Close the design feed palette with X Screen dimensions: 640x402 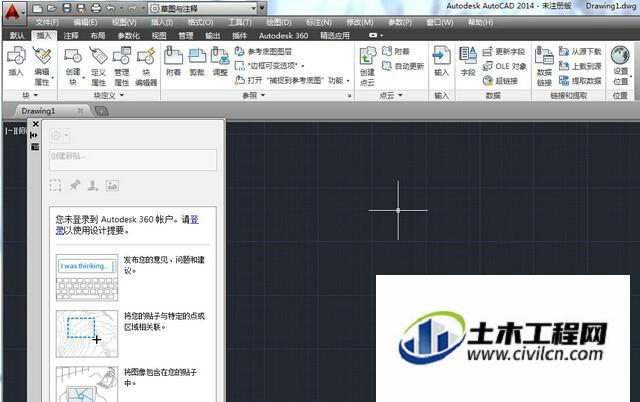pos(36,124)
